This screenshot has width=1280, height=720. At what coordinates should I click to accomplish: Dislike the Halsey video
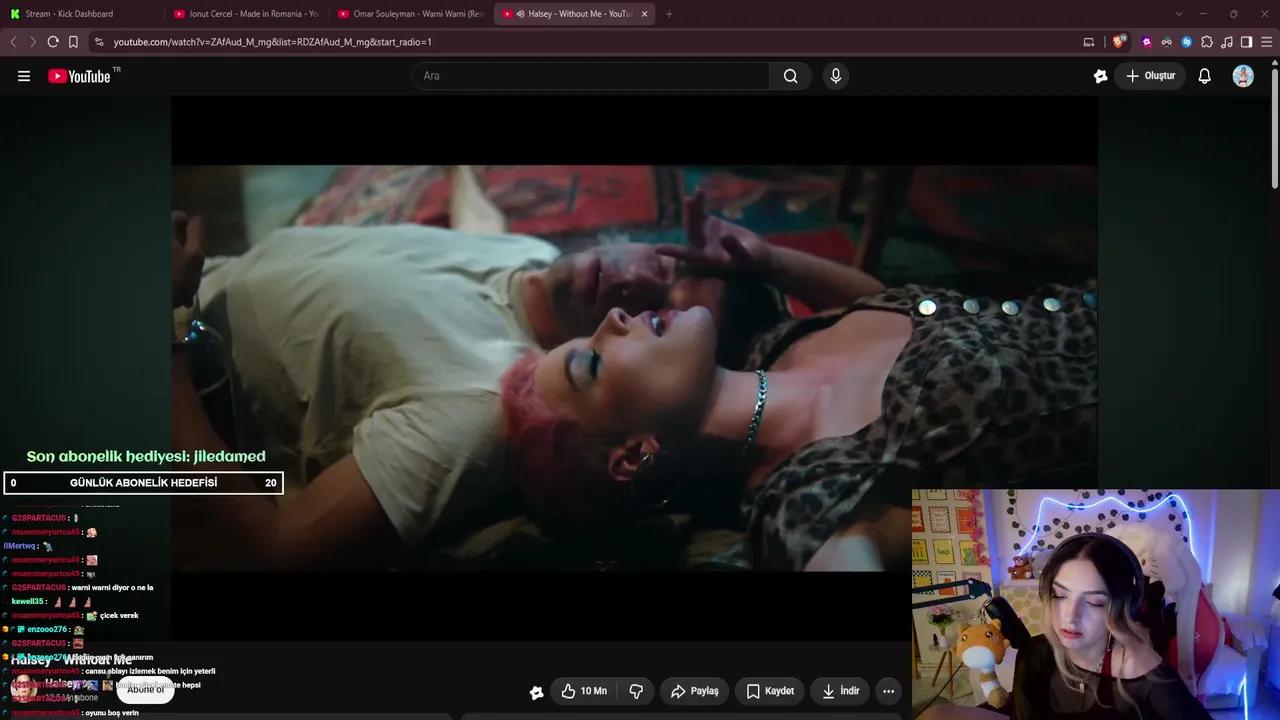point(636,691)
